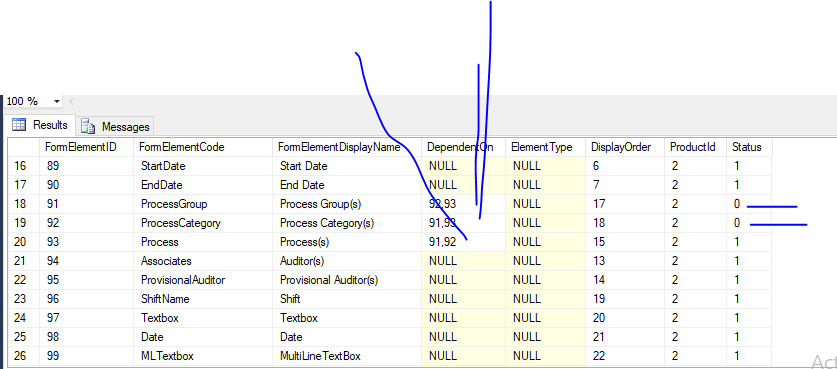Select row header 16
This screenshot has width=837, height=369.
(23, 166)
